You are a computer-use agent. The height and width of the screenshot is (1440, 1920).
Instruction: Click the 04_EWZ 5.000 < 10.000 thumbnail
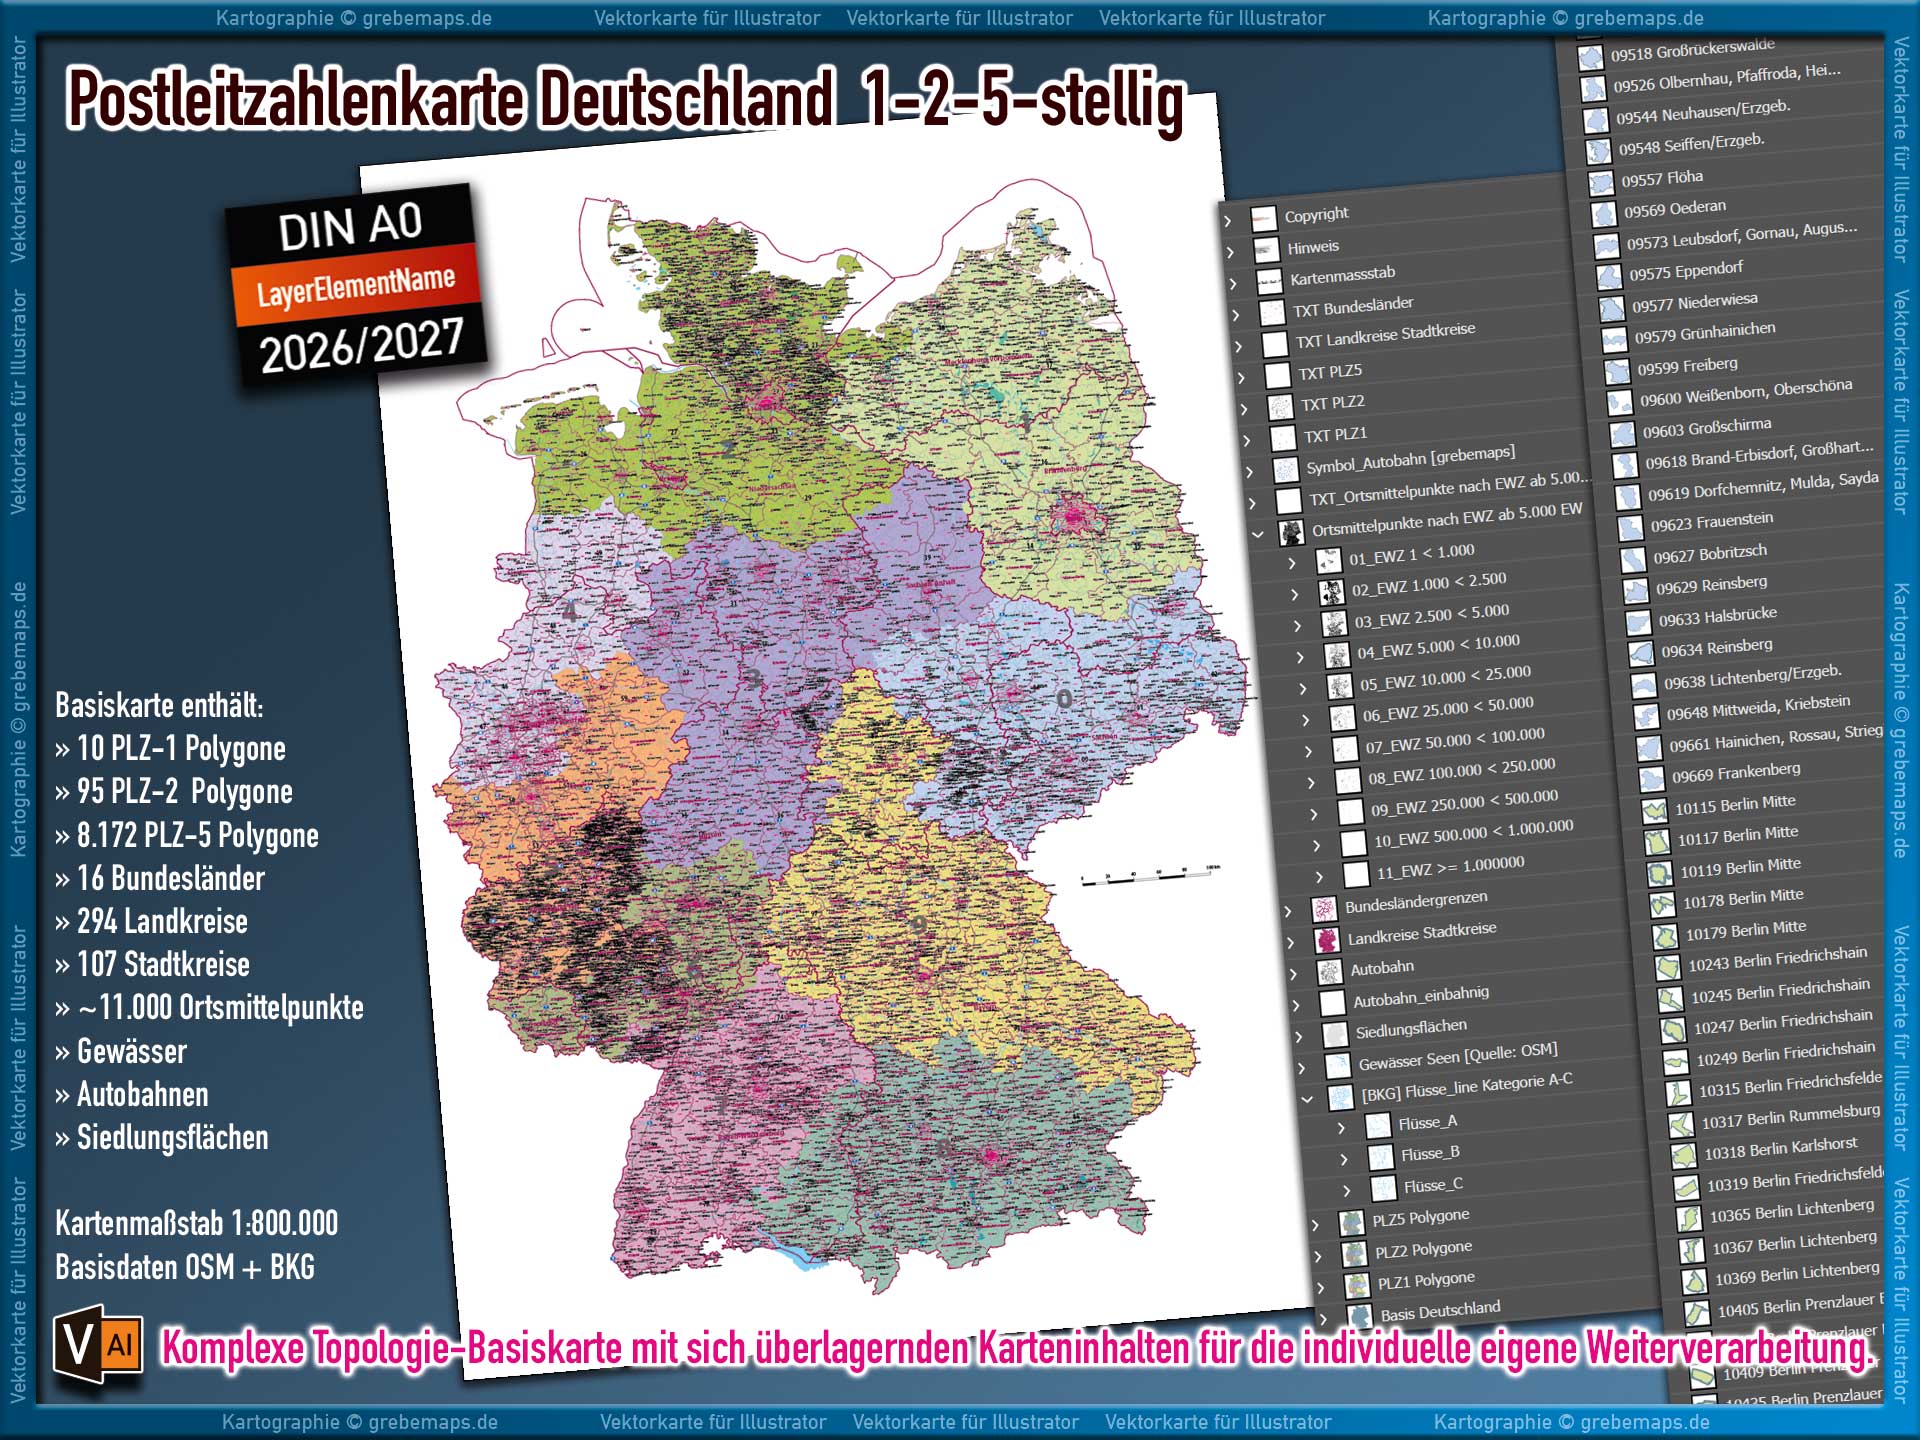click(x=1337, y=656)
